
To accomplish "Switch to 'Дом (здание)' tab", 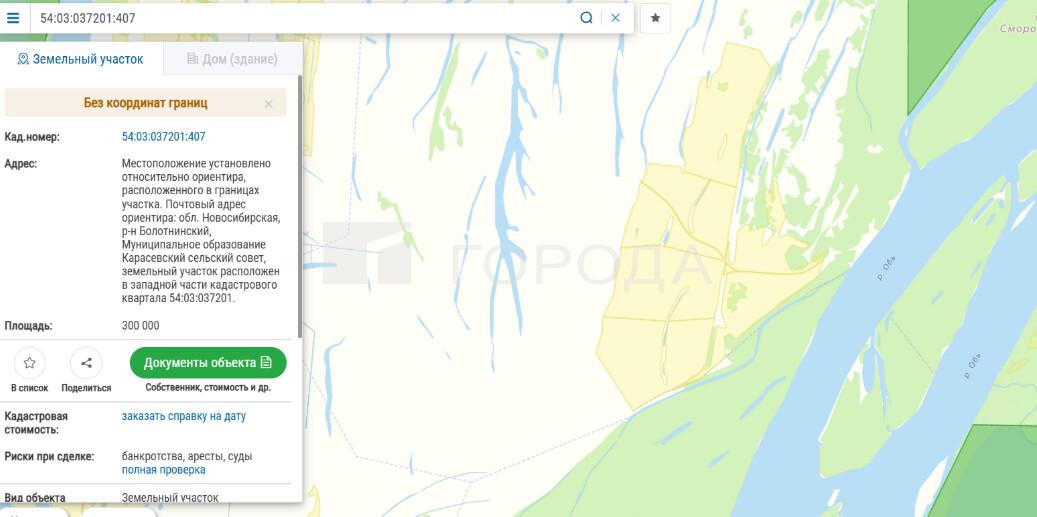I will pyautogui.click(x=232, y=59).
